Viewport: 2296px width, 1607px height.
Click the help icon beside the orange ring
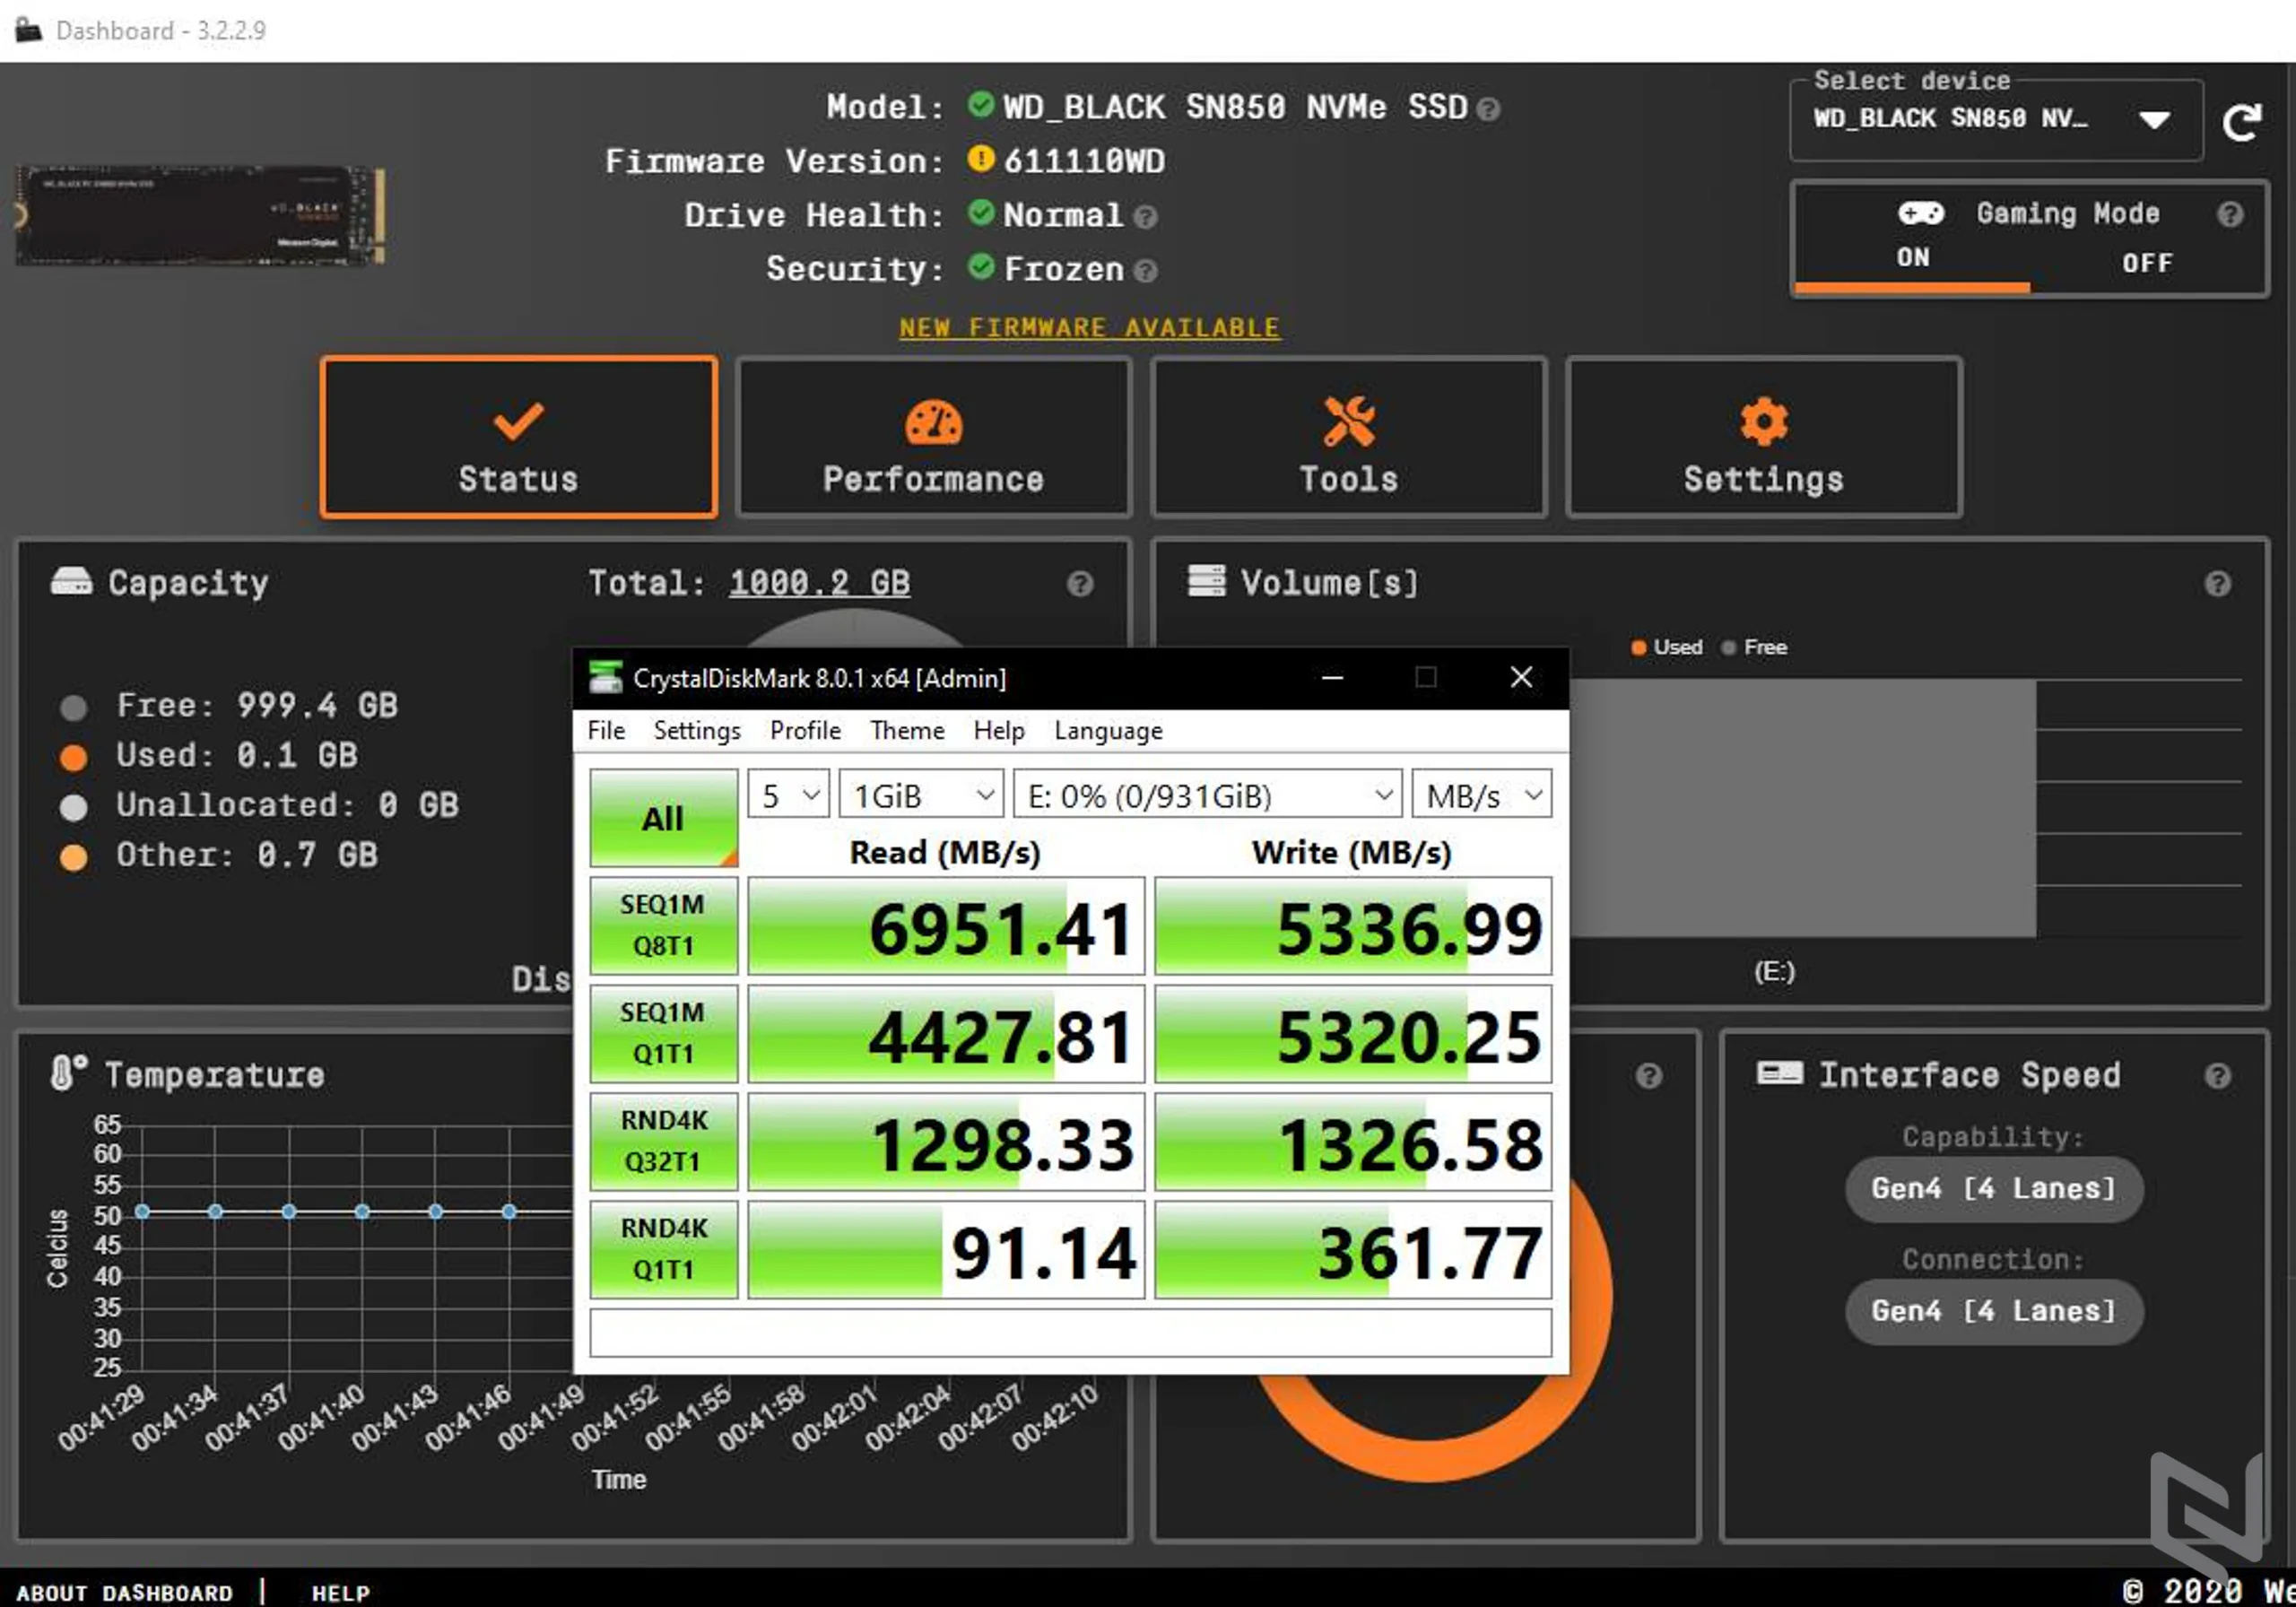[x=1648, y=1076]
